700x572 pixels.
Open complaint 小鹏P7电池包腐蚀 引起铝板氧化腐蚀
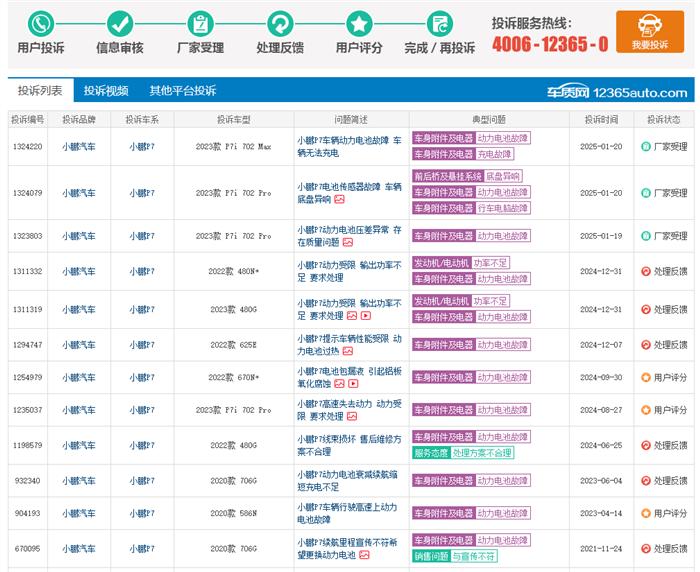point(350,377)
